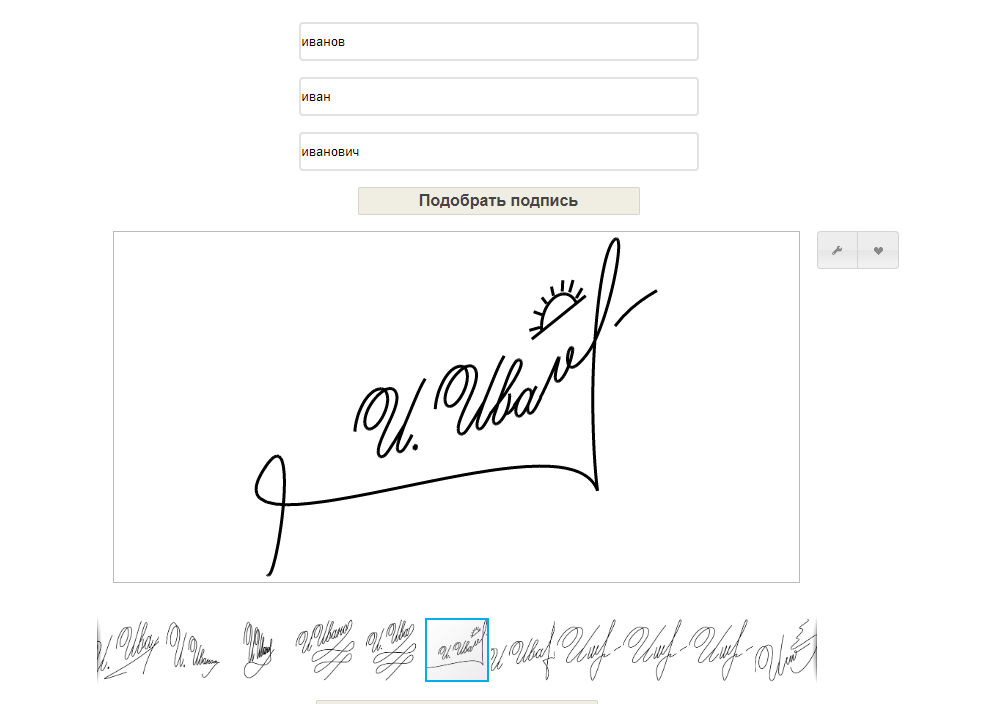Pick the thumbnail with vertical cross stroke after 'Ива'
This screenshot has height=704, width=1000.
click(523, 650)
